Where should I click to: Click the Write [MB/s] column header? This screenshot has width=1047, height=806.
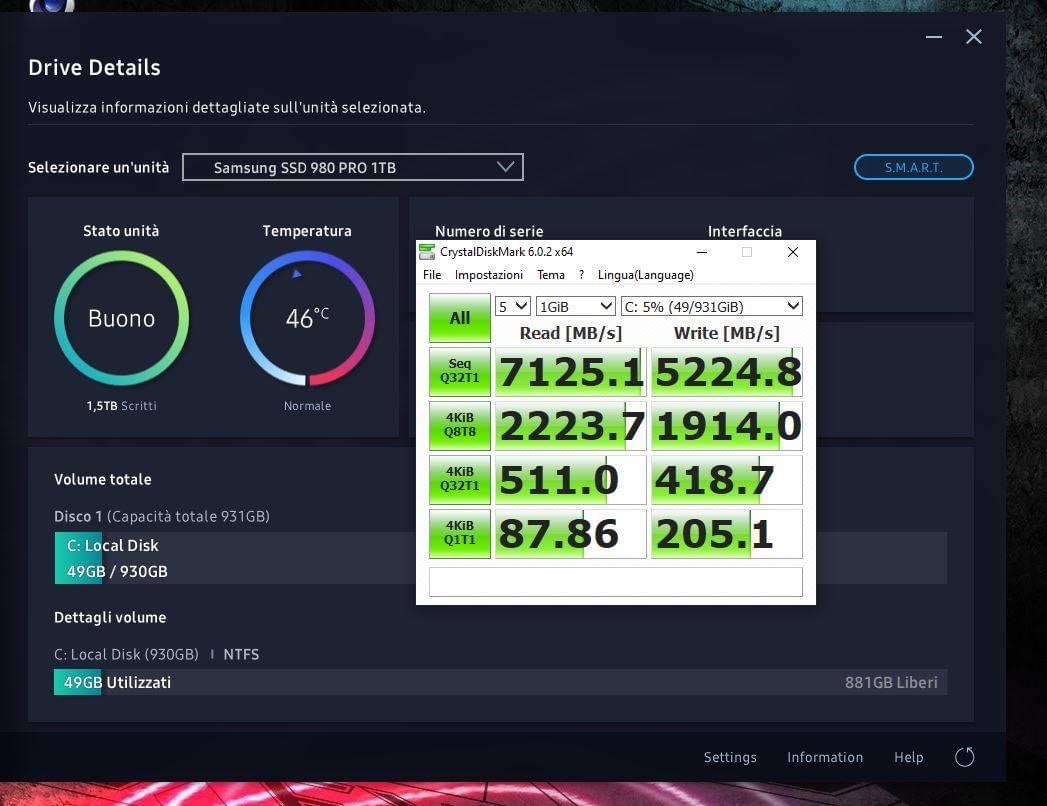726,333
